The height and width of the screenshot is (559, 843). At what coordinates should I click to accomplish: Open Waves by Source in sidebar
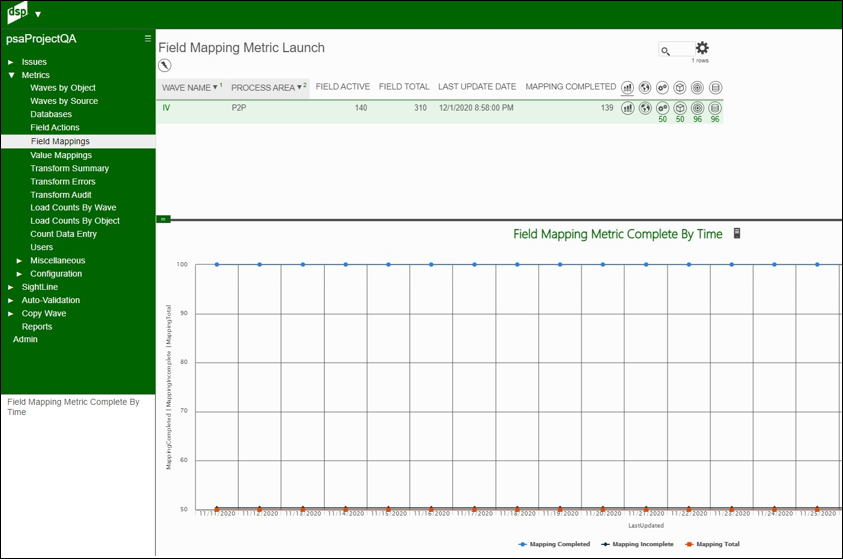[64, 101]
